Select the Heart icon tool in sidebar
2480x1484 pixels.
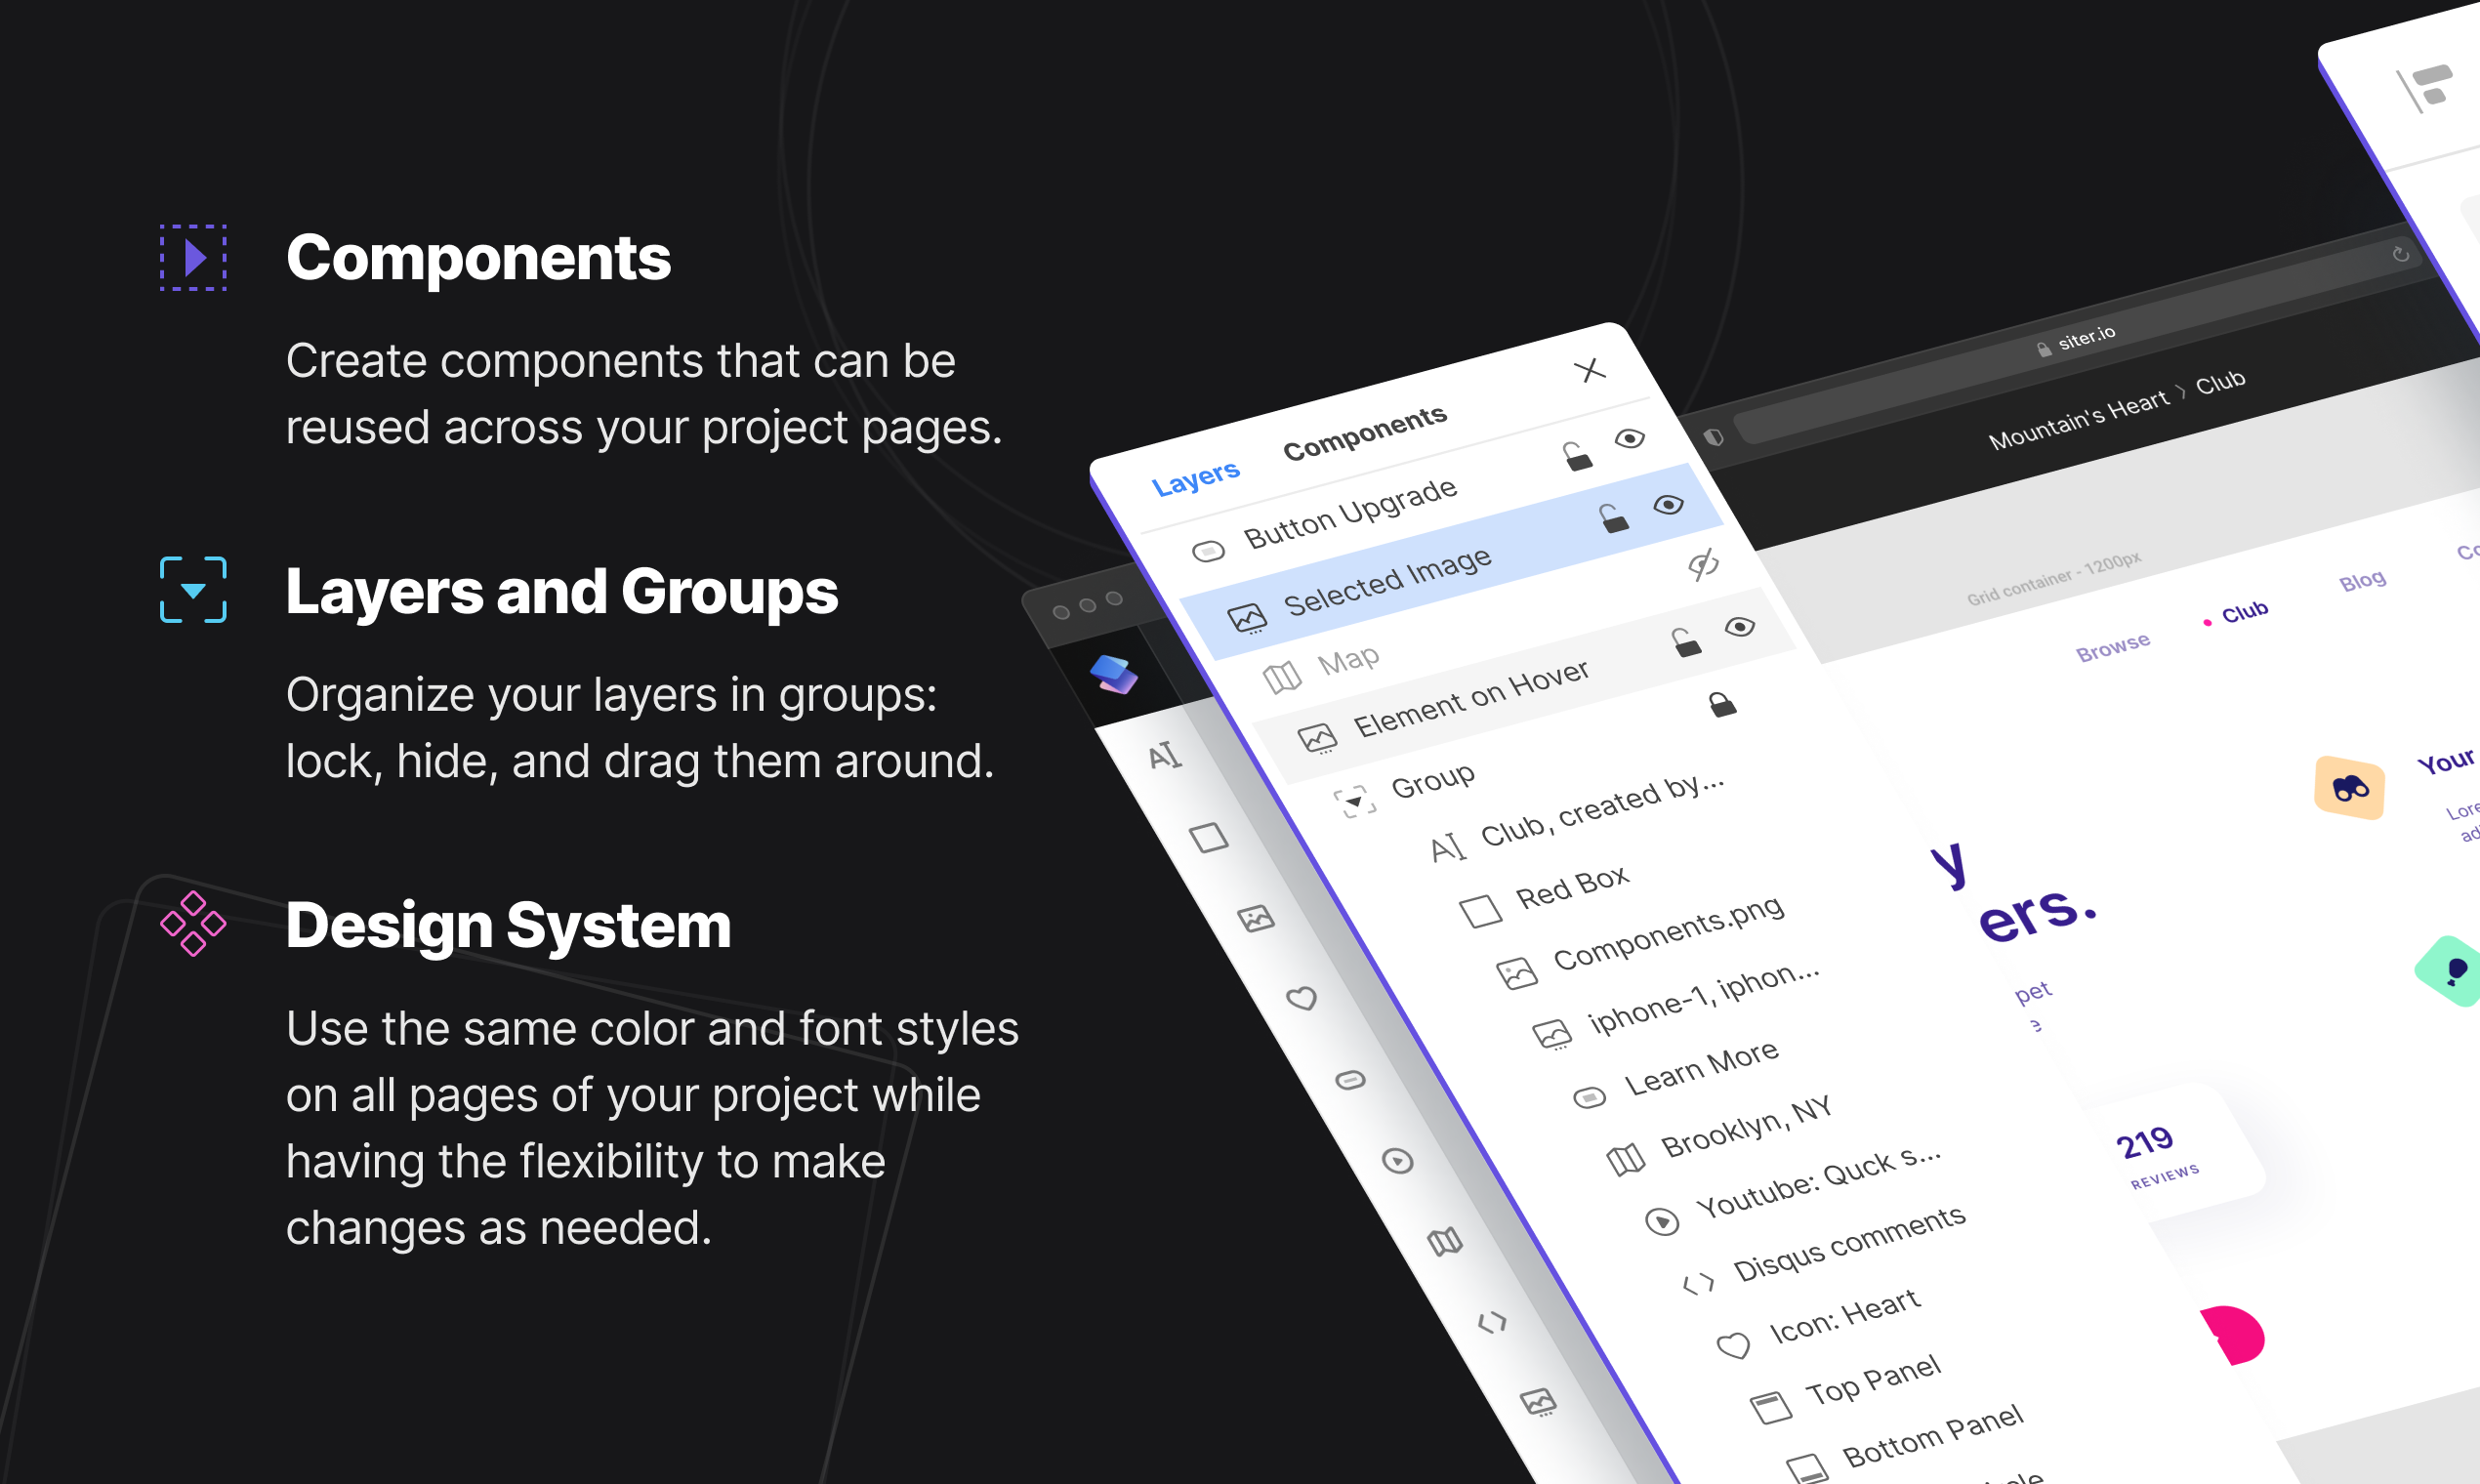coord(1302,998)
